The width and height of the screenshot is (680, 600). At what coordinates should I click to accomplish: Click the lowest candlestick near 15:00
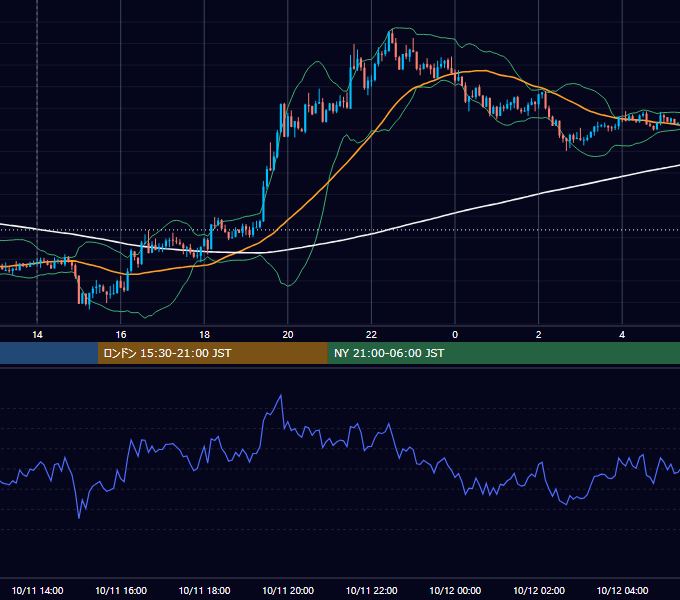tap(89, 301)
